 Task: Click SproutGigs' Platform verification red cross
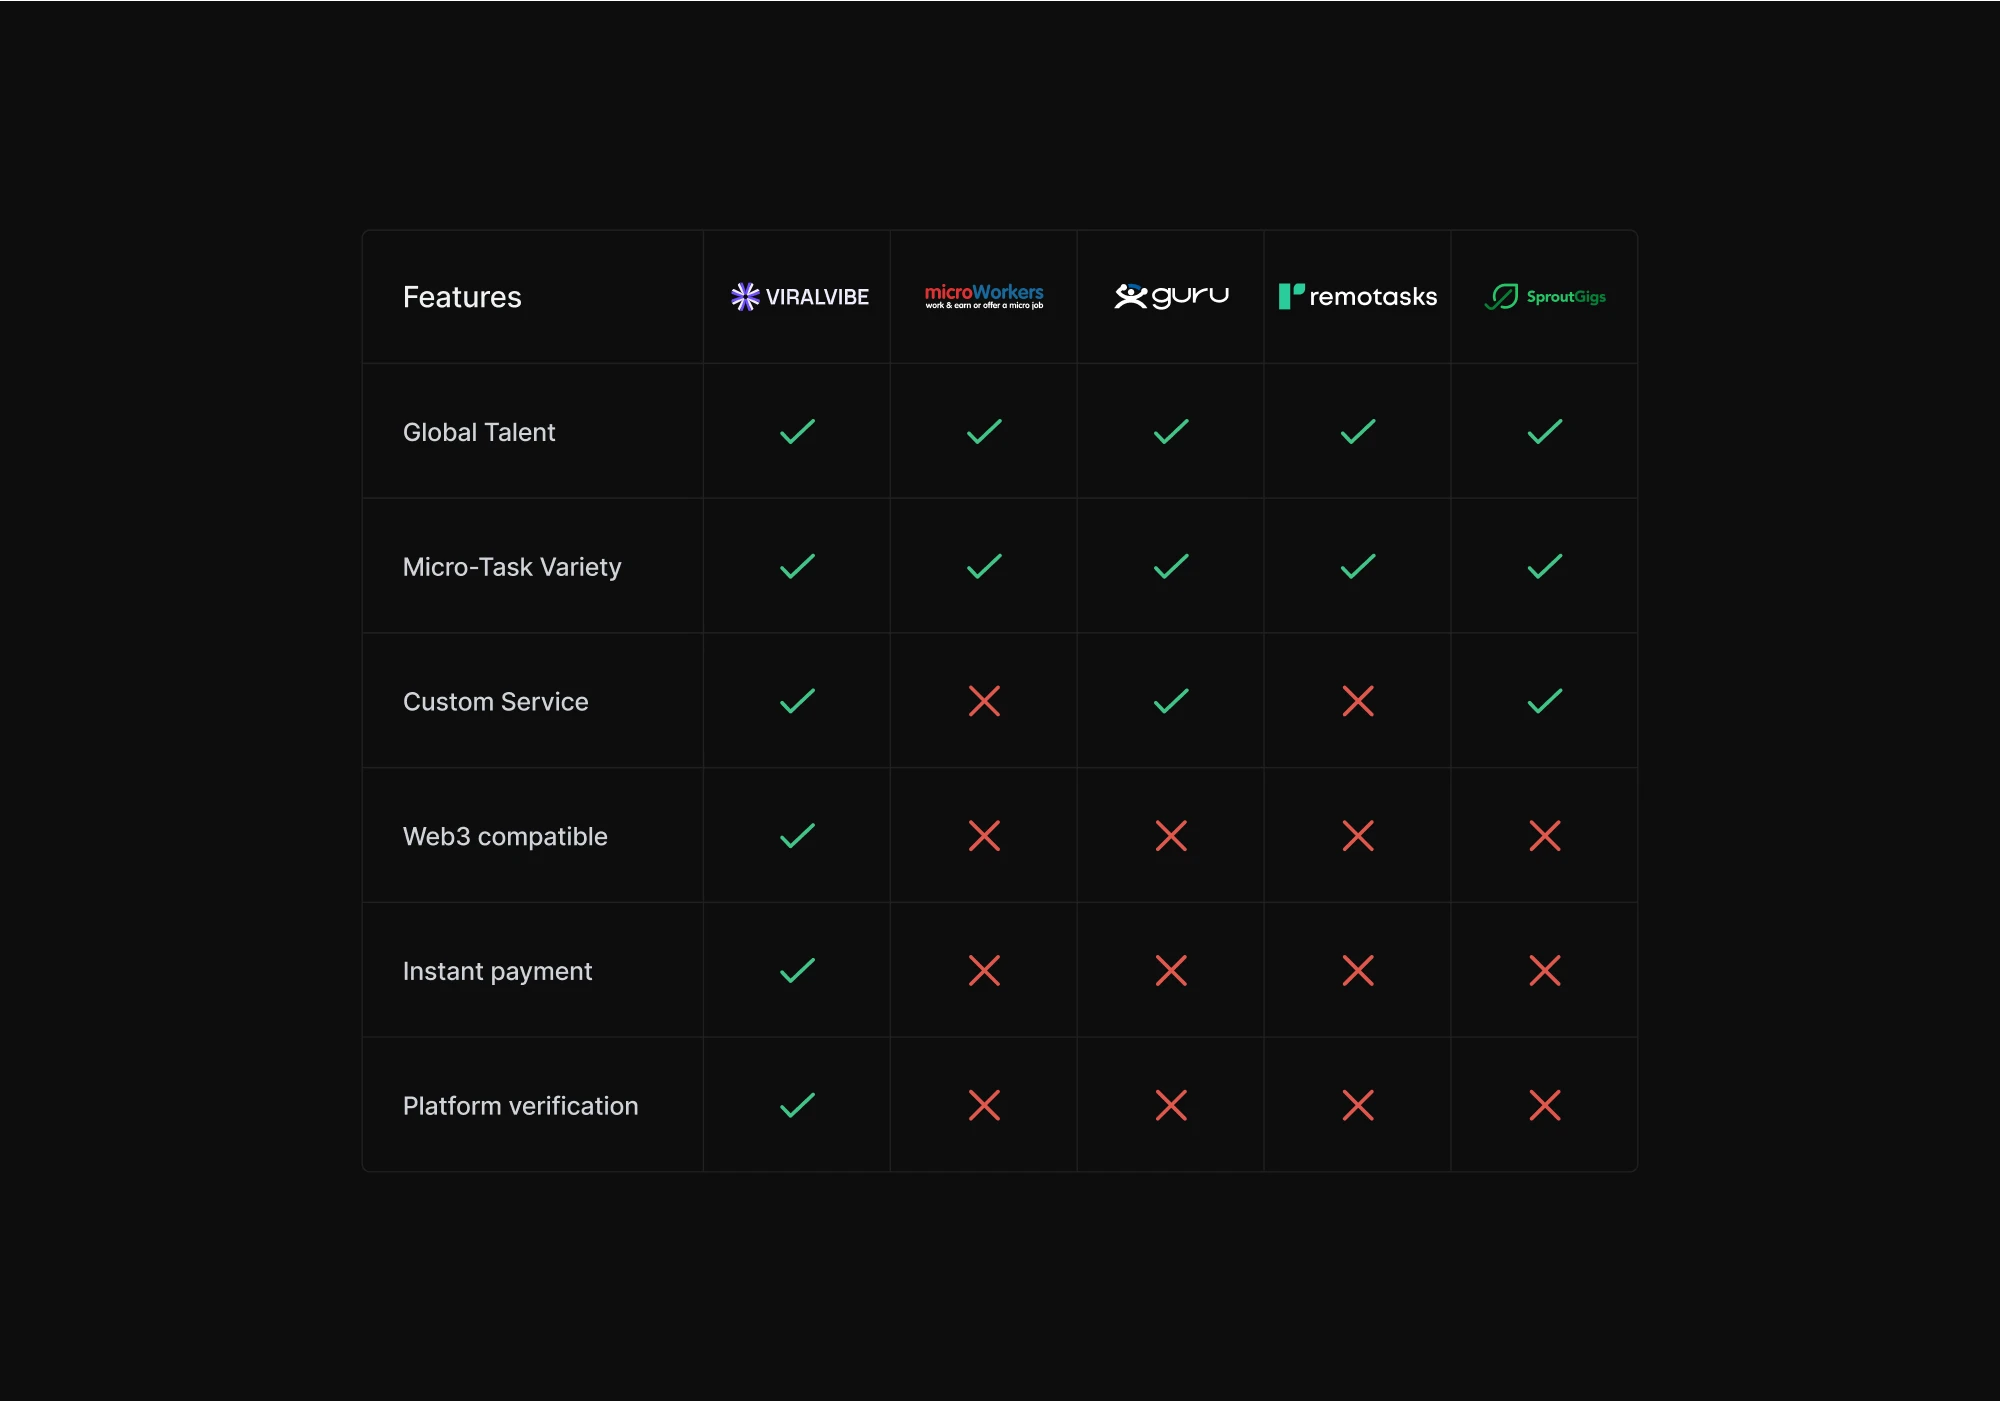pos(1545,1105)
